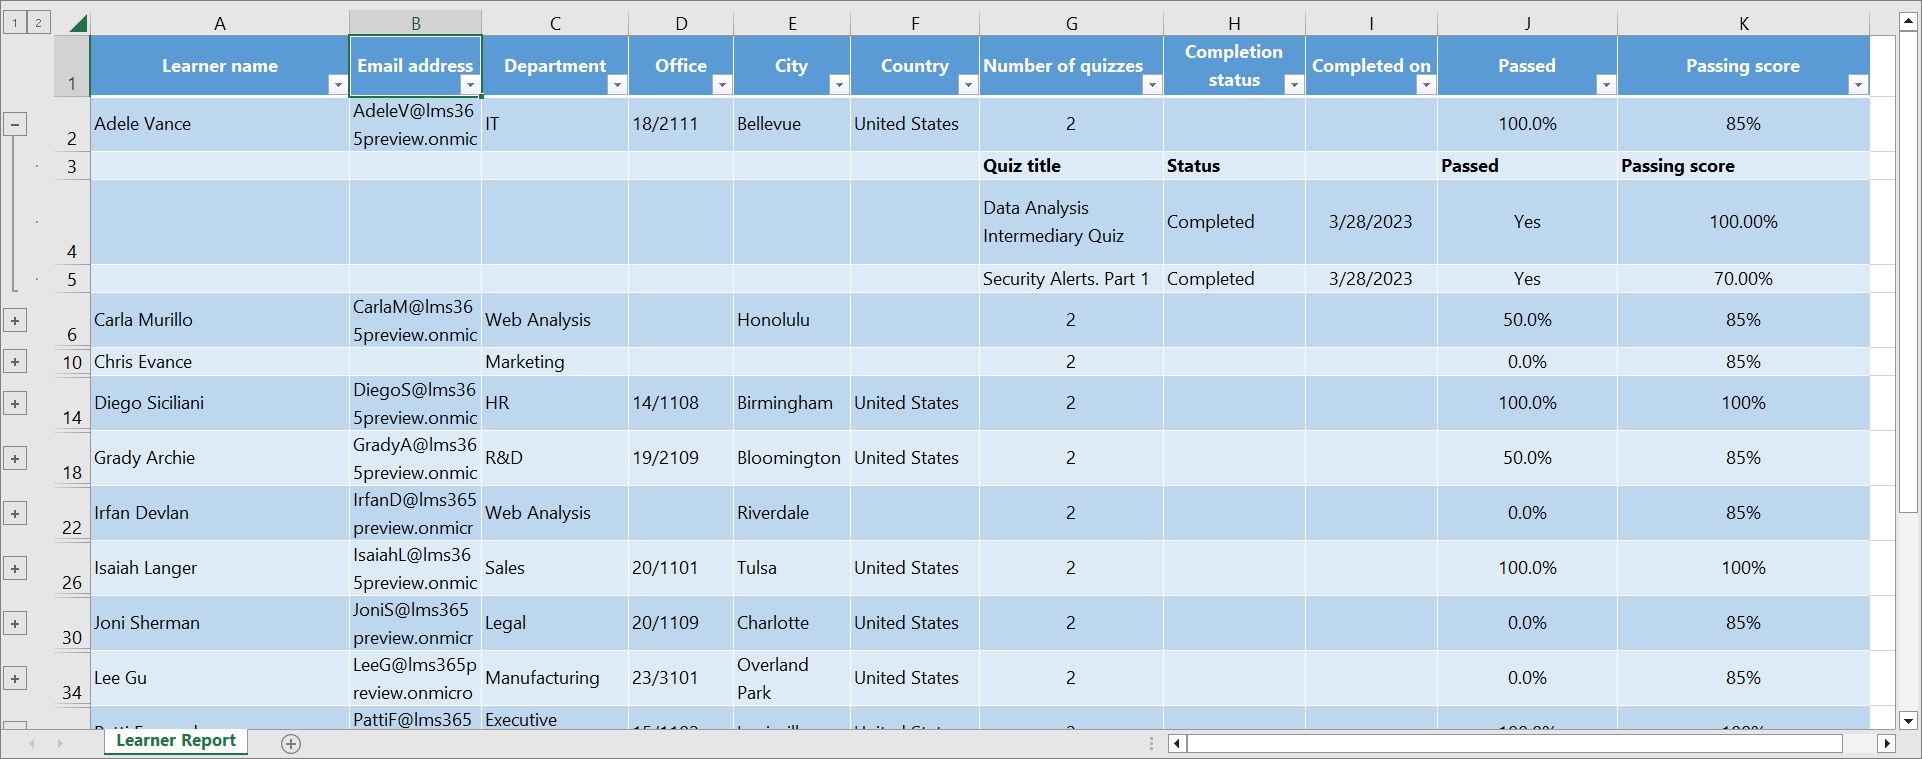Add a new sheet with plus icon
1922x759 pixels.
click(291, 743)
